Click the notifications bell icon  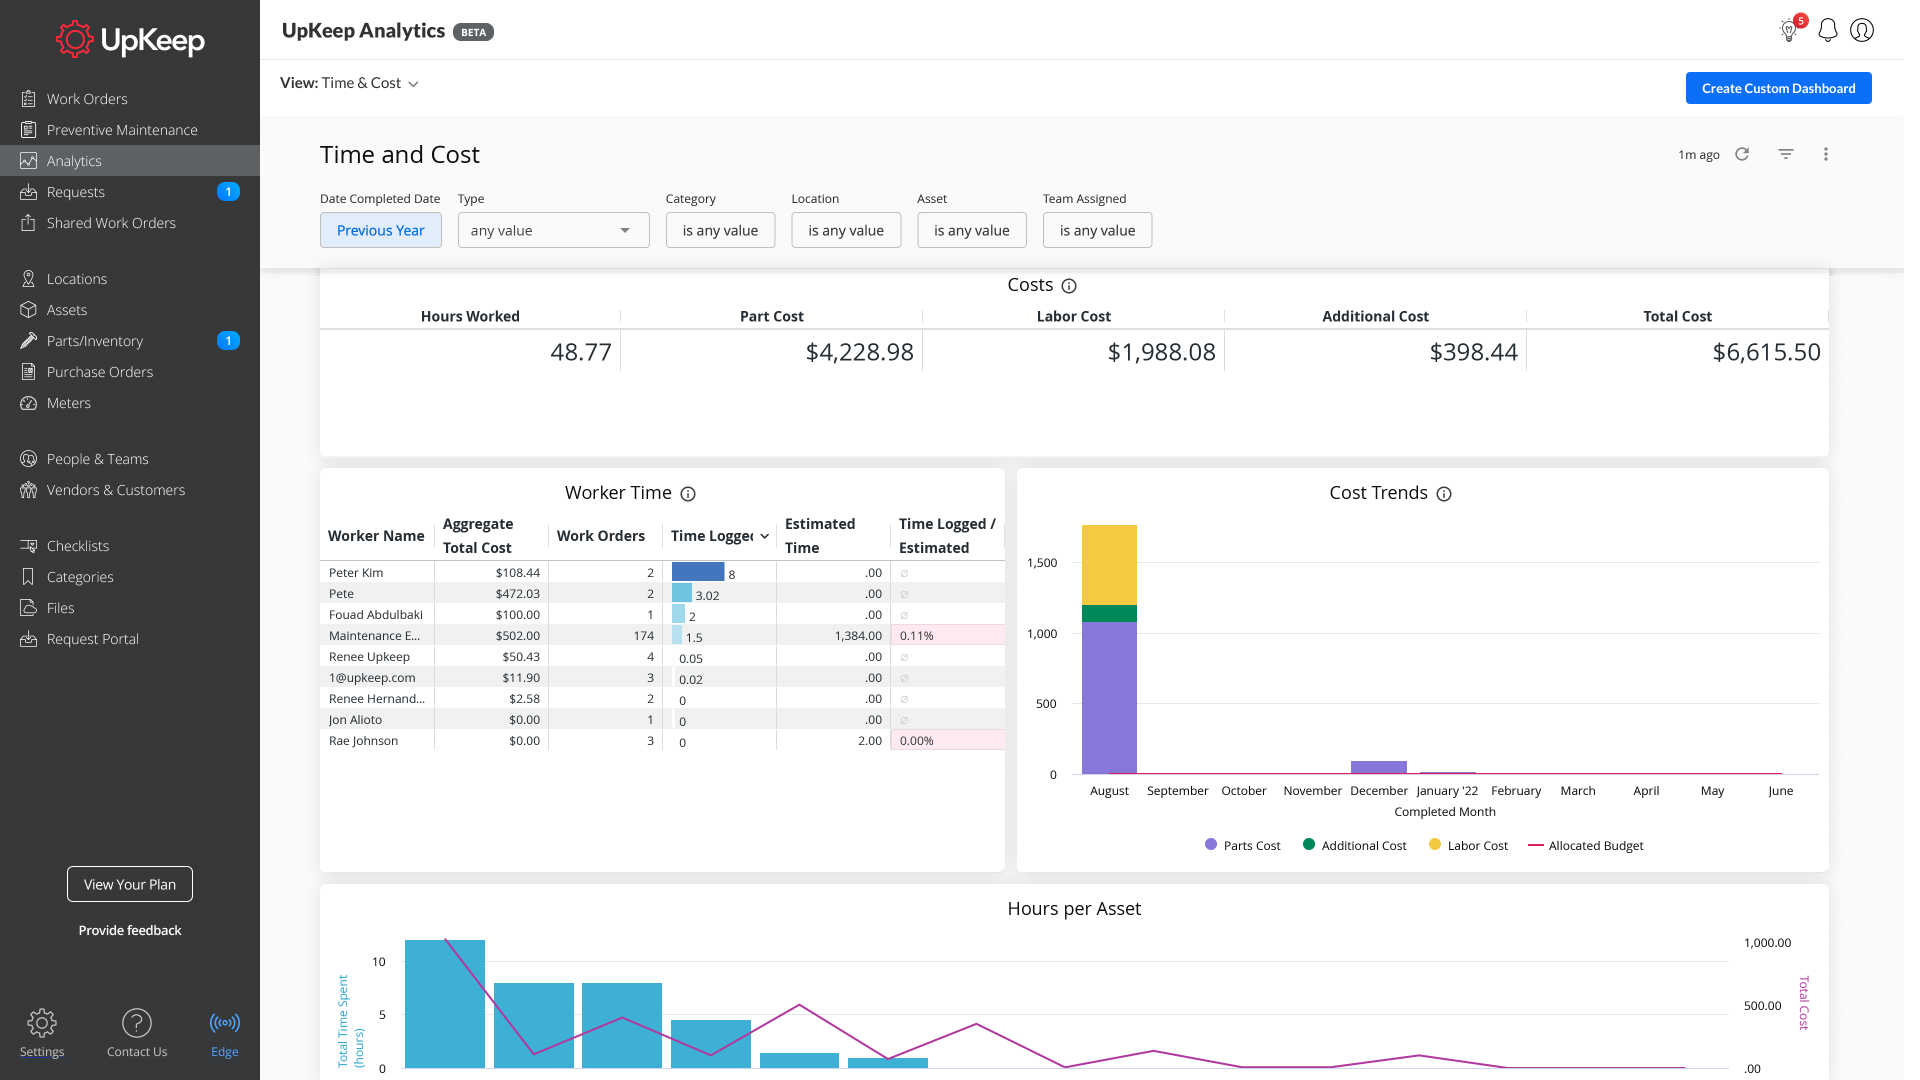[x=1827, y=30]
